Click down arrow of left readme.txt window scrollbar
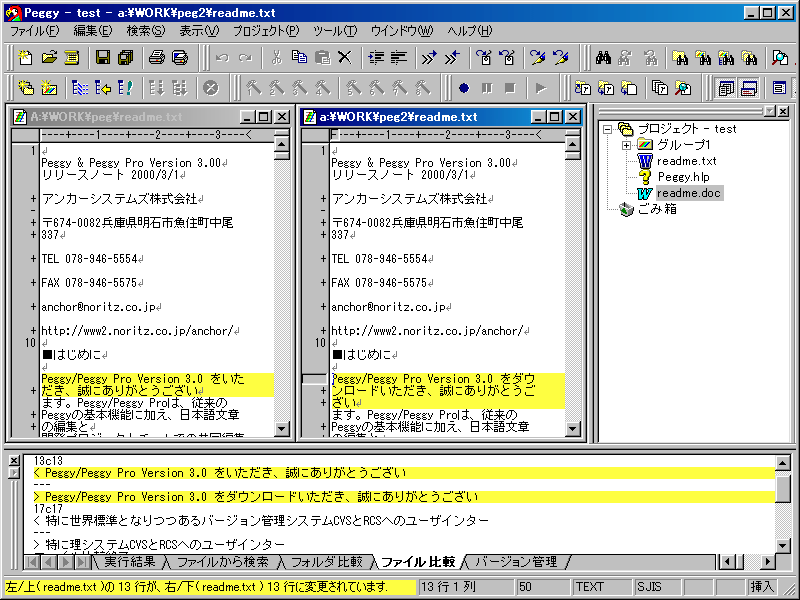 pyautogui.click(x=282, y=429)
